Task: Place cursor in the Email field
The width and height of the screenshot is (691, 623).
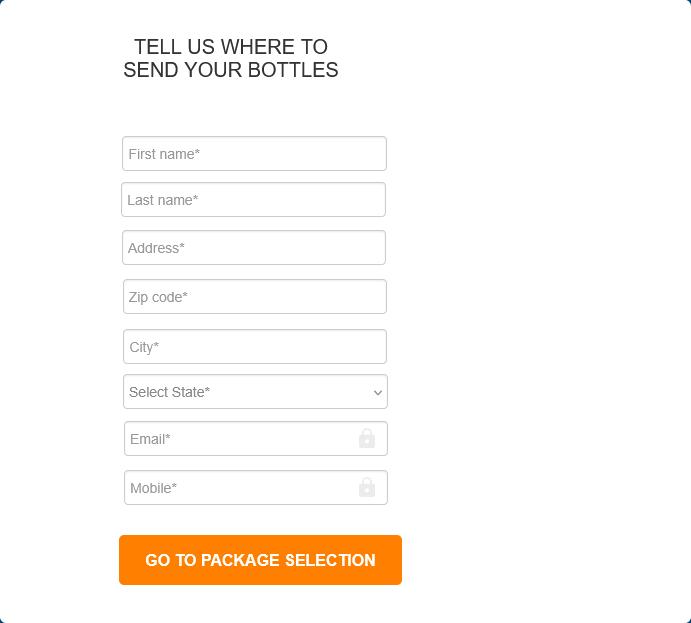Action: 256,438
